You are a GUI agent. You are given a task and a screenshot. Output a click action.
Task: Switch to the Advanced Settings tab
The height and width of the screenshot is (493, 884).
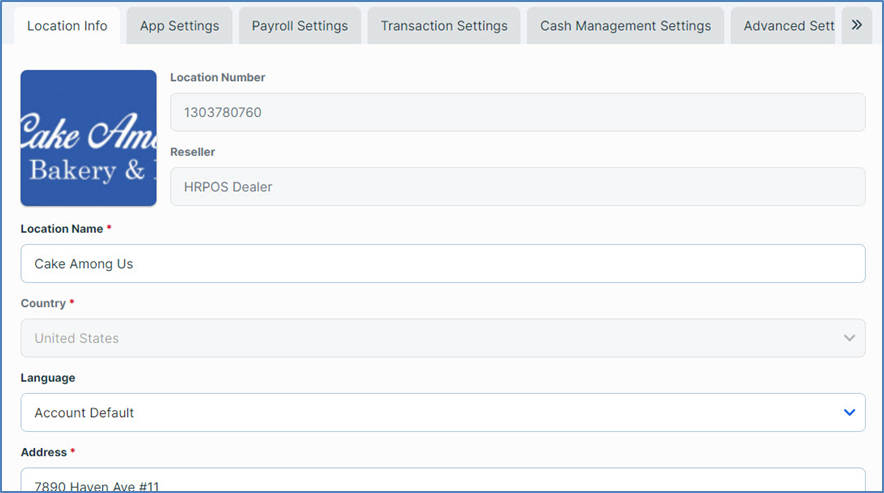pyautogui.click(x=788, y=26)
